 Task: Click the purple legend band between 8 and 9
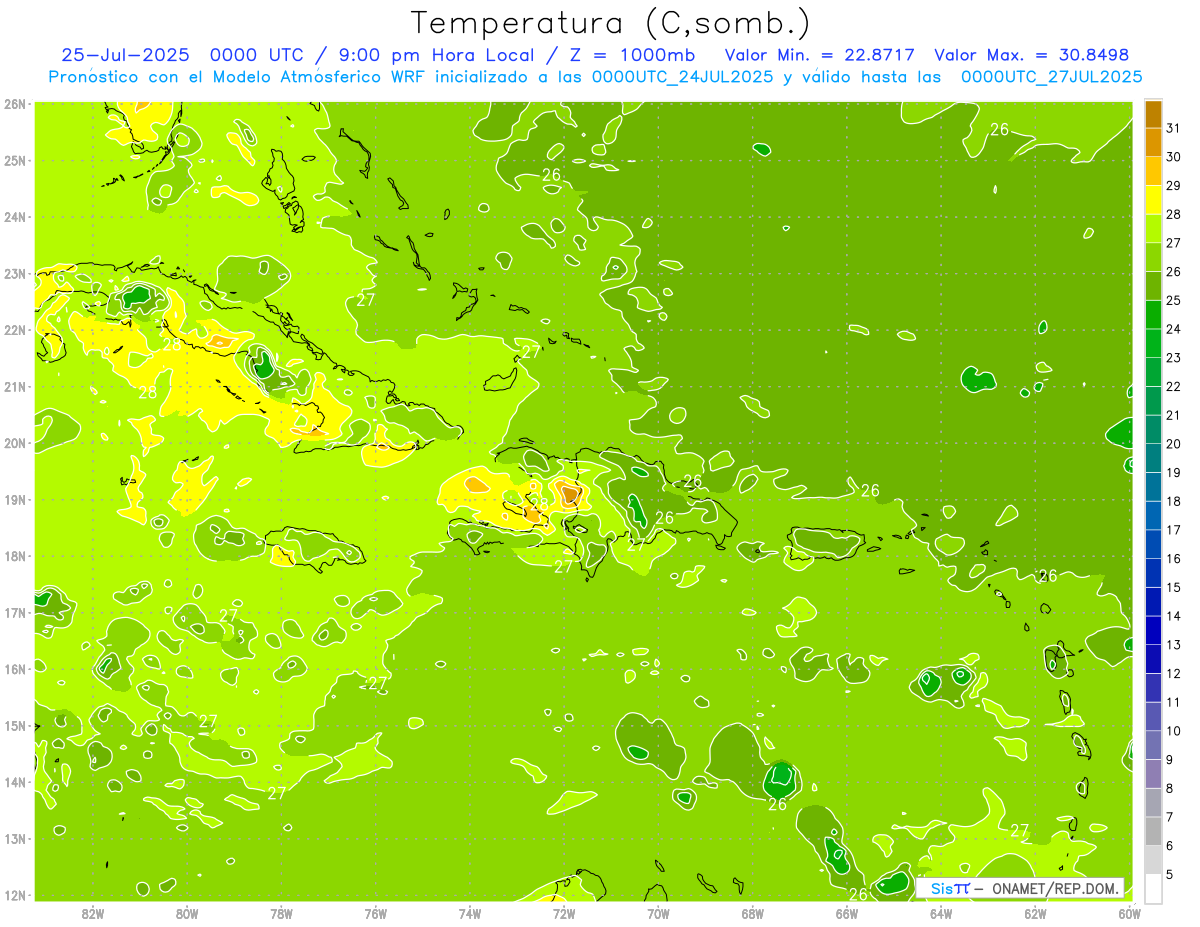click(x=1153, y=774)
